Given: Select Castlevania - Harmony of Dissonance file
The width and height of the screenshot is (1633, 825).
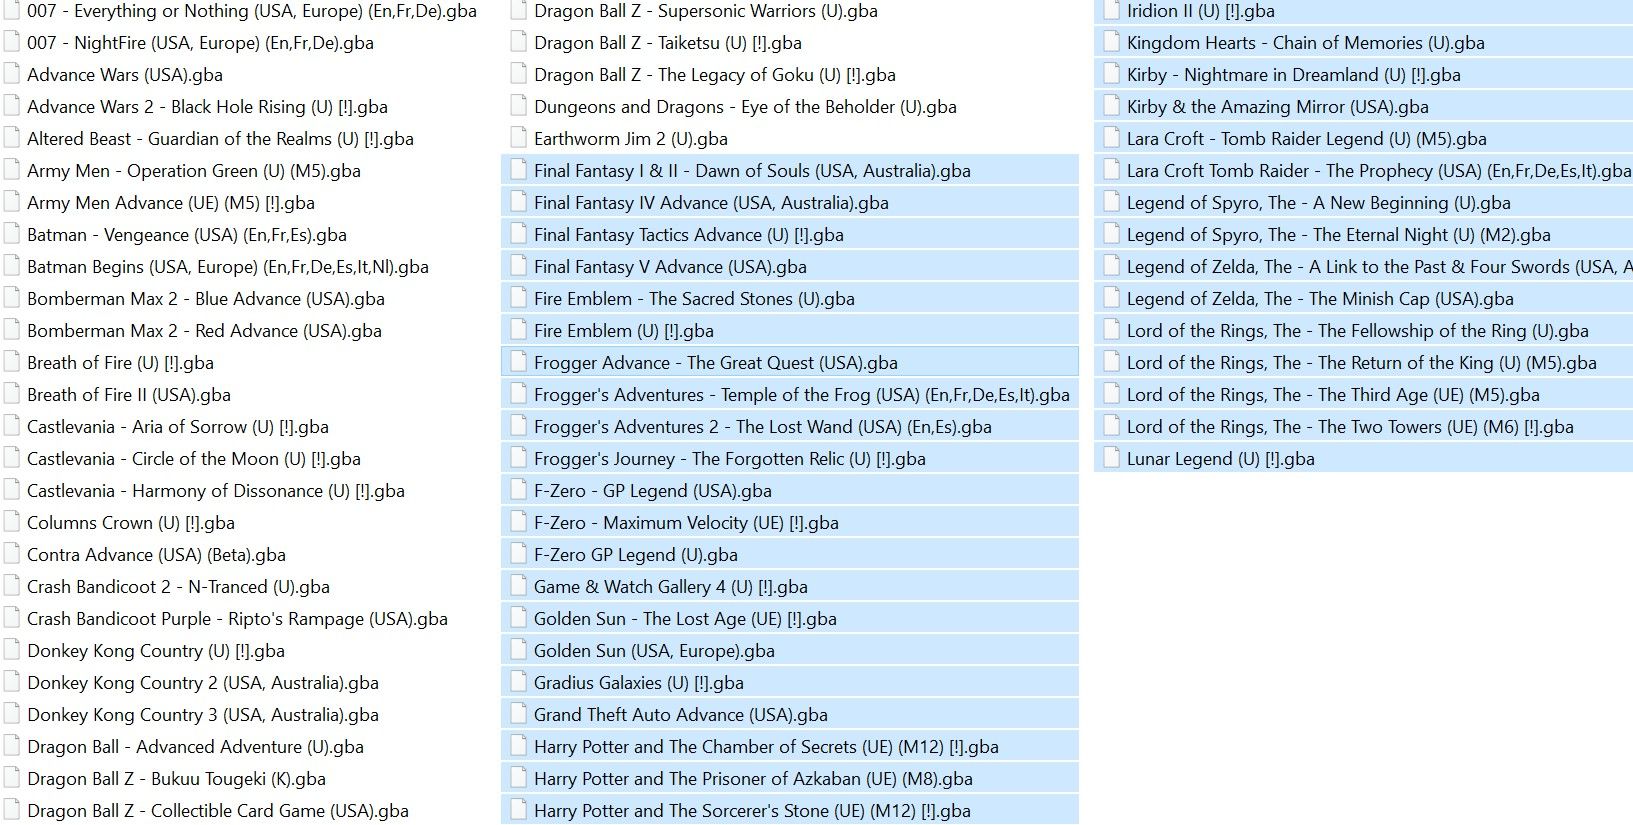Looking at the screenshot, I should (216, 491).
